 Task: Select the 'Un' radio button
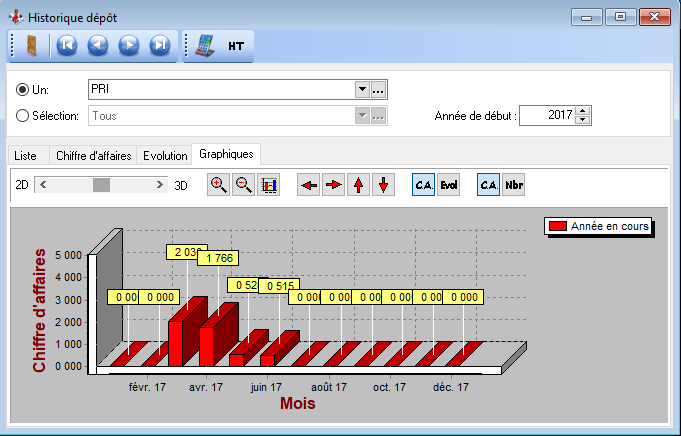click(x=23, y=90)
